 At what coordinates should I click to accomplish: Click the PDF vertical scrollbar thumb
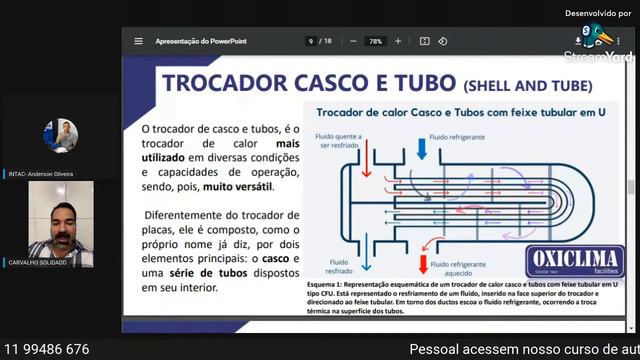pos(631,187)
